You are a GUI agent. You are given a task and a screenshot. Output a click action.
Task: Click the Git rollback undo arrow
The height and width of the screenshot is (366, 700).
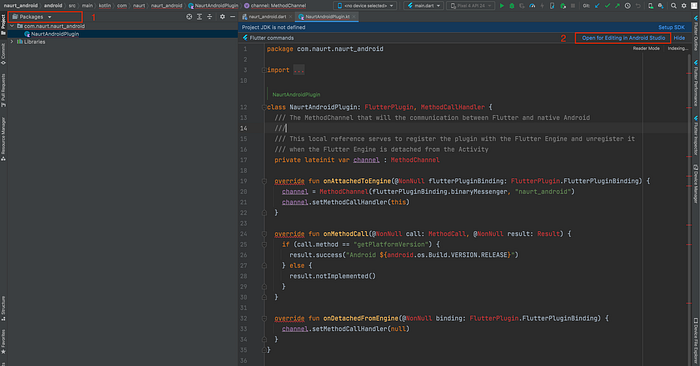(638, 6)
